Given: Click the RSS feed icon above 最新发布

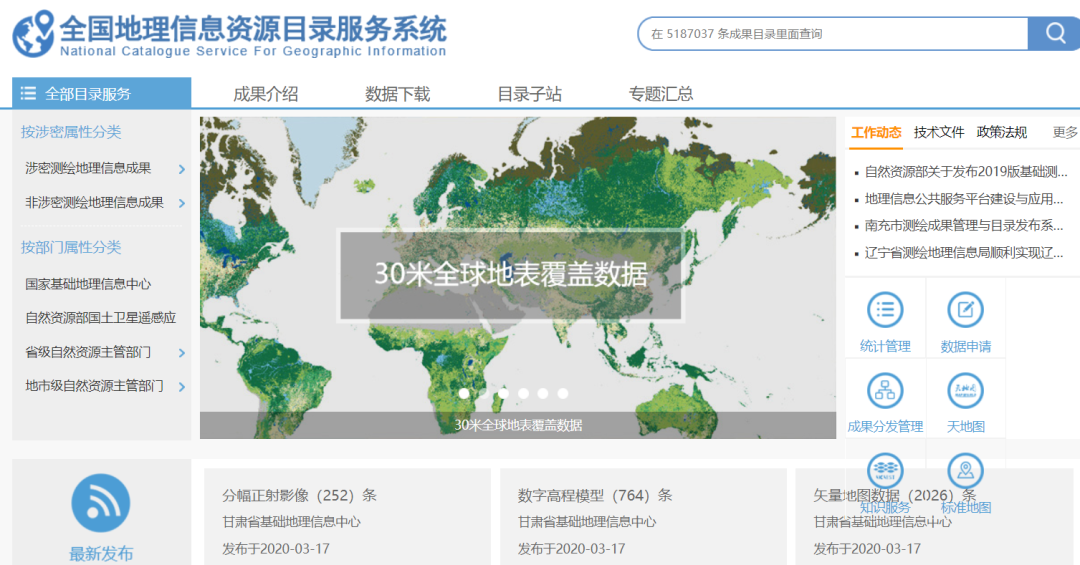Looking at the screenshot, I should point(101,503).
